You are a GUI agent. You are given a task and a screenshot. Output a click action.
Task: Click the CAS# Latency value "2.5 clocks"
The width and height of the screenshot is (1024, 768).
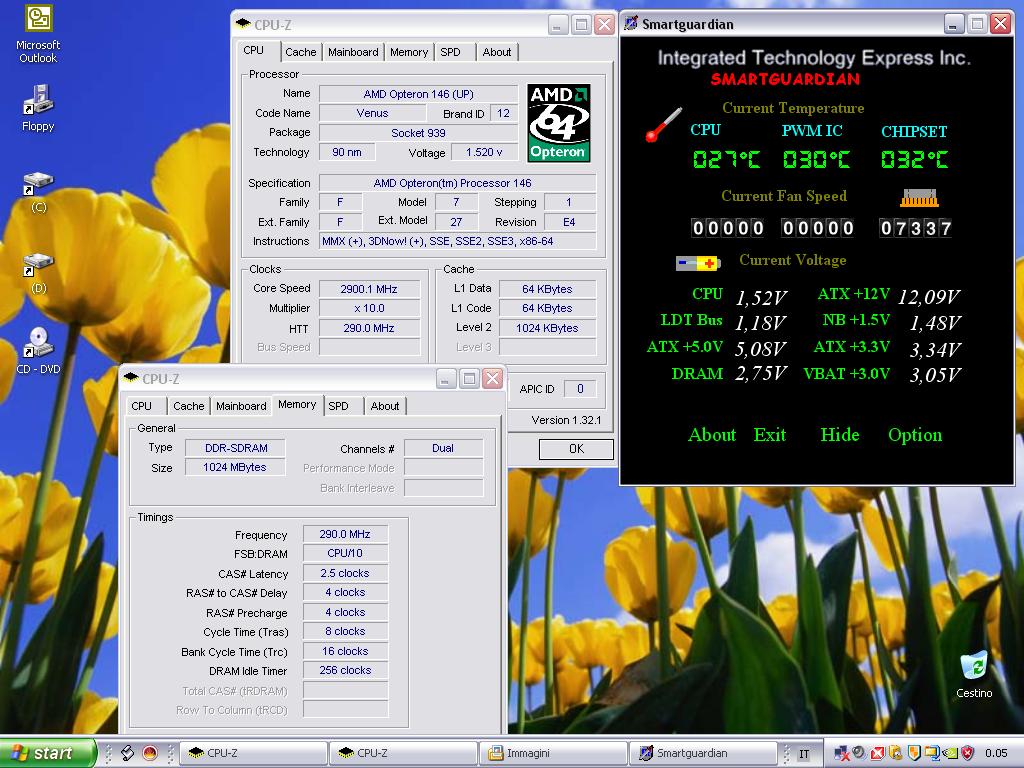coord(345,573)
